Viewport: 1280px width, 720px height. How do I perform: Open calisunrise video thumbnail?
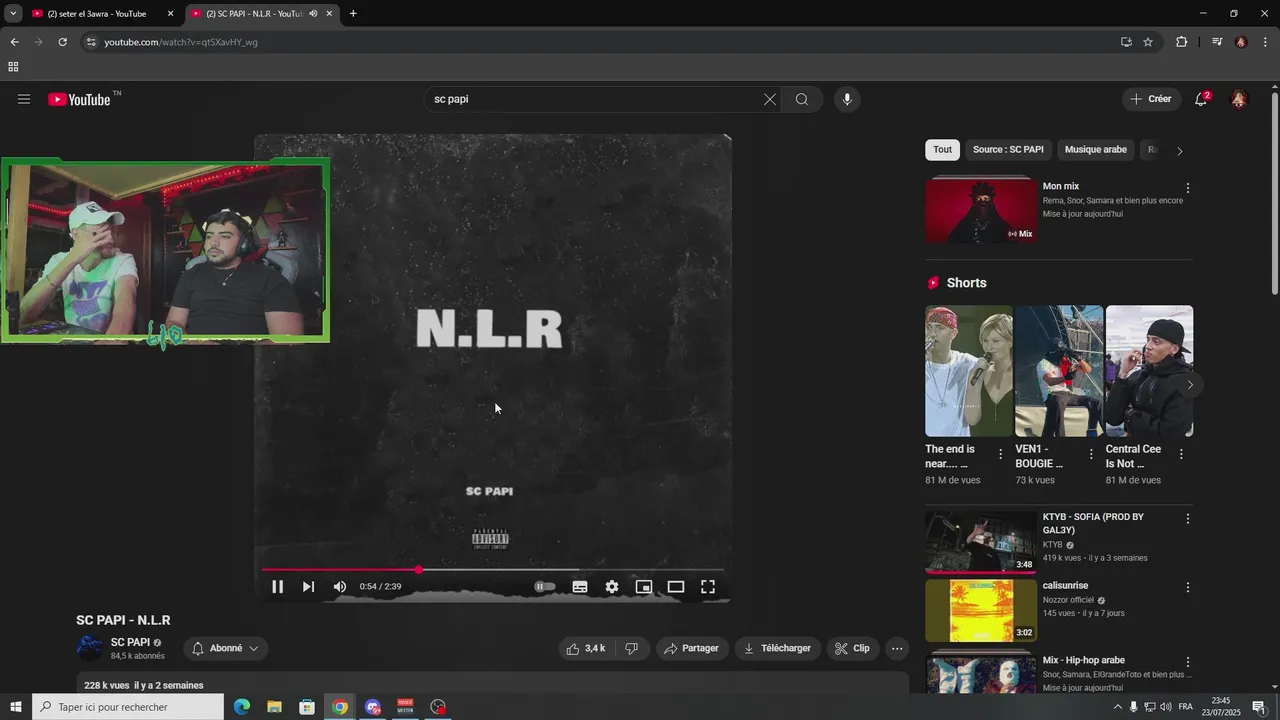(x=981, y=610)
